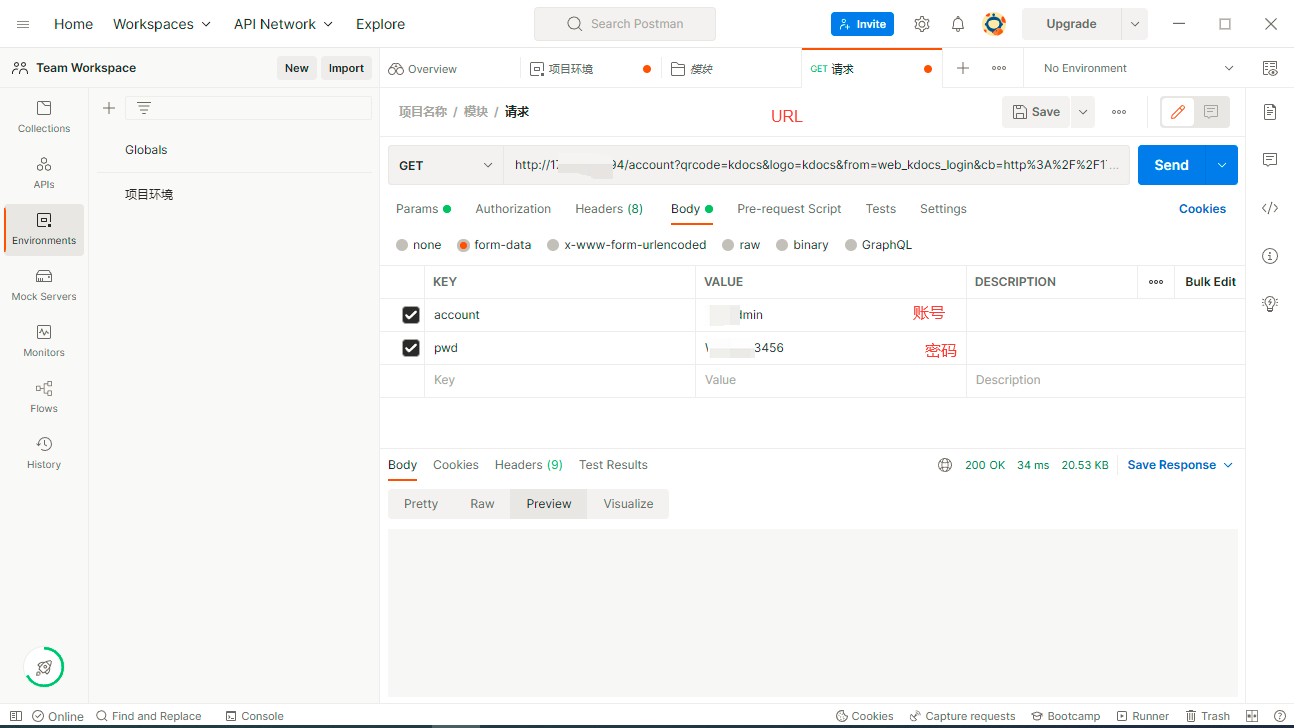This screenshot has height=728, width=1294.
Task: Launch the Bootcamp rocket progress icon
Action: (x=44, y=667)
